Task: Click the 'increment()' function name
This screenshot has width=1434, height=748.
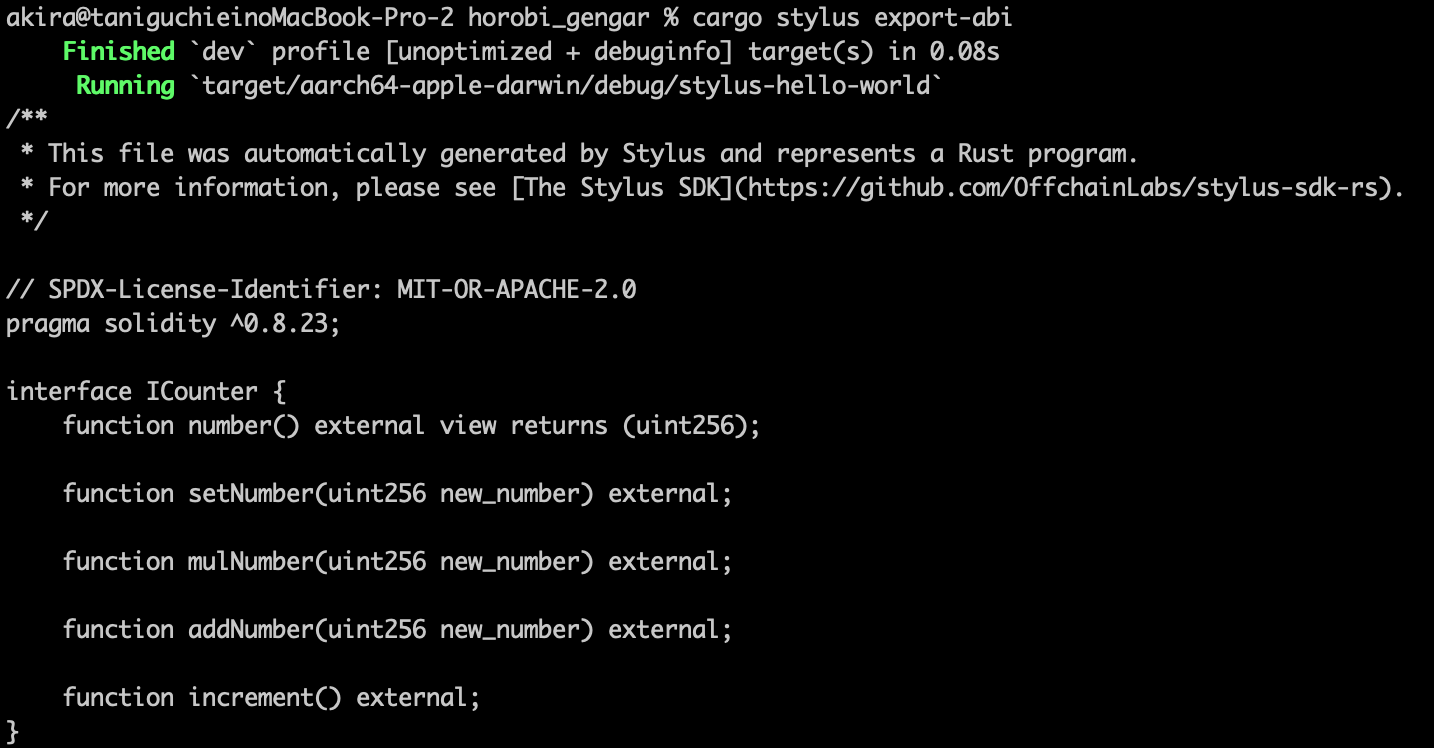Action: click(x=265, y=697)
